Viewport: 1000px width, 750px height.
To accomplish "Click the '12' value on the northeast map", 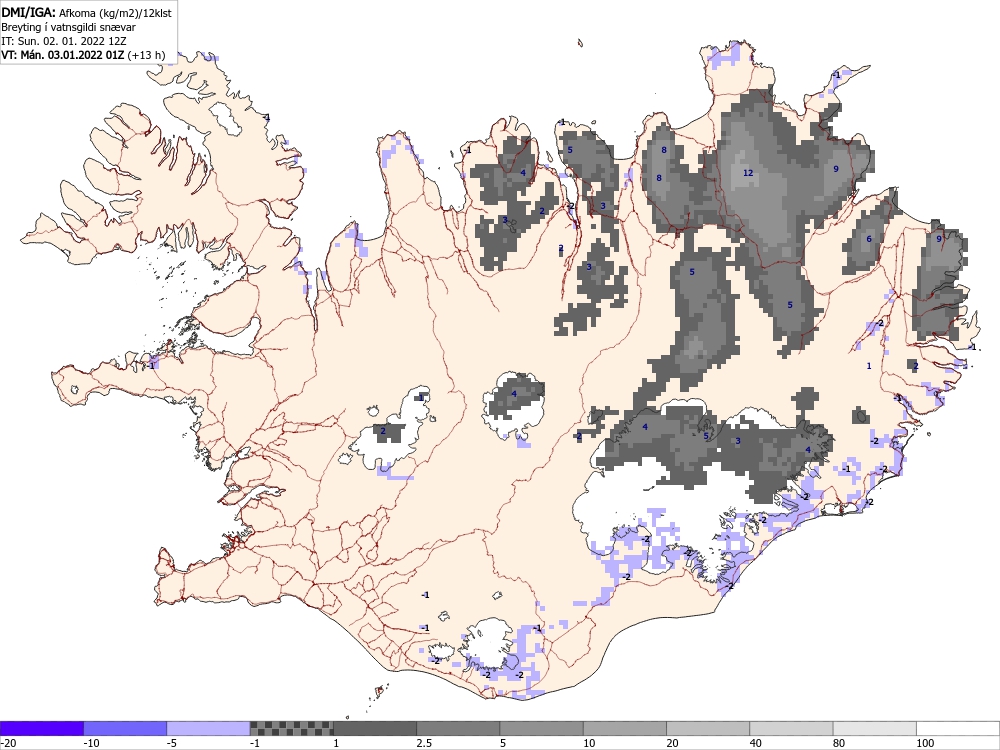I will pos(748,173).
